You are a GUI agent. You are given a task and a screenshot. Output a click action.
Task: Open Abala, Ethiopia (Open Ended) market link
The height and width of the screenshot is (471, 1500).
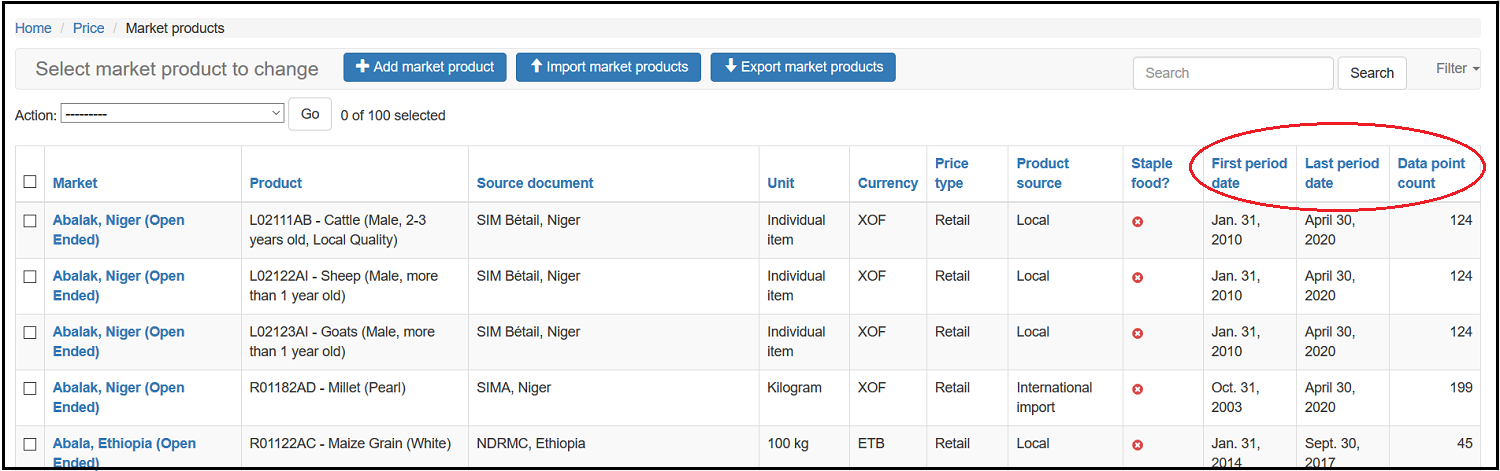pos(124,444)
